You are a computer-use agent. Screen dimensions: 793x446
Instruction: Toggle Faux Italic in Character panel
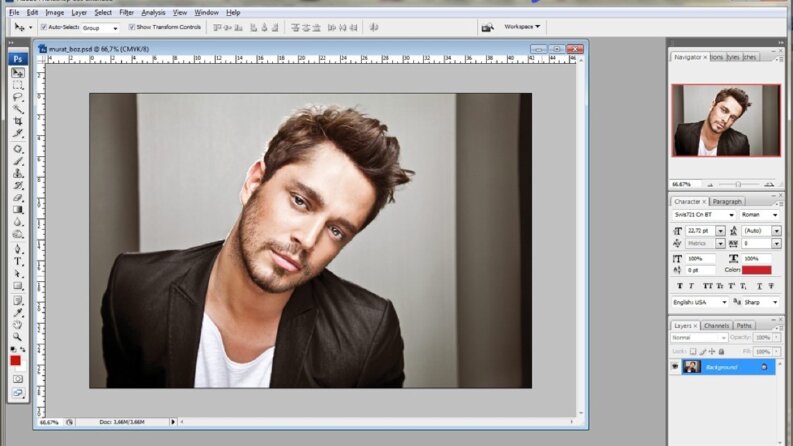[x=691, y=286]
